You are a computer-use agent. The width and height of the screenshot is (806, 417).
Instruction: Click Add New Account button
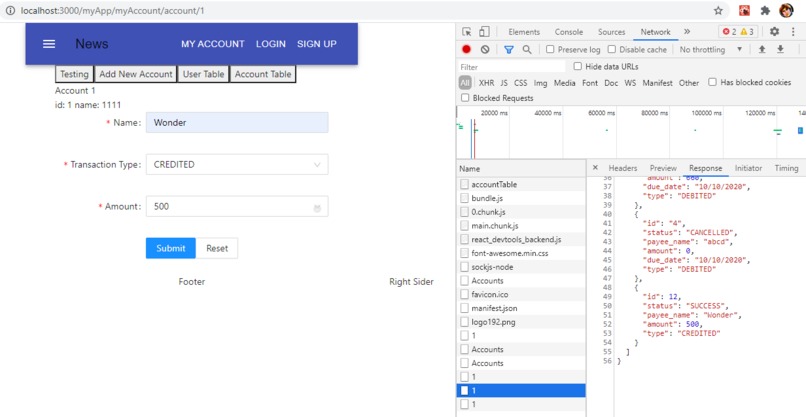(136, 74)
